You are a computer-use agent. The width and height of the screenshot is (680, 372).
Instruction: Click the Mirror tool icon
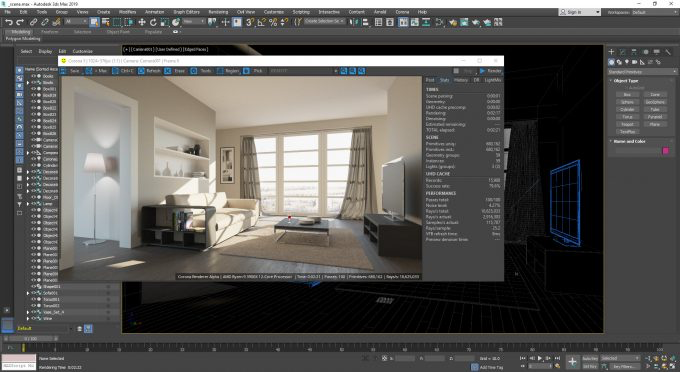(x=354, y=22)
